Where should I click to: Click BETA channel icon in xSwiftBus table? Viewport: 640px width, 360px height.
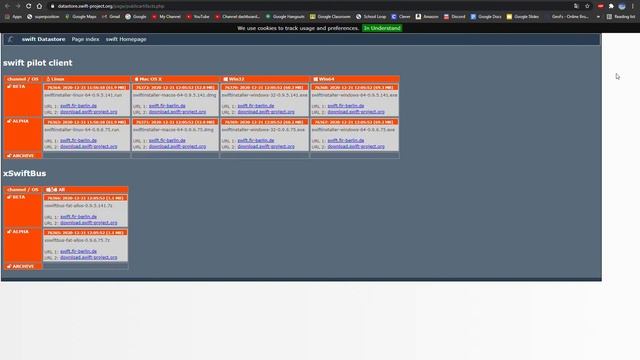tap(9, 197)
